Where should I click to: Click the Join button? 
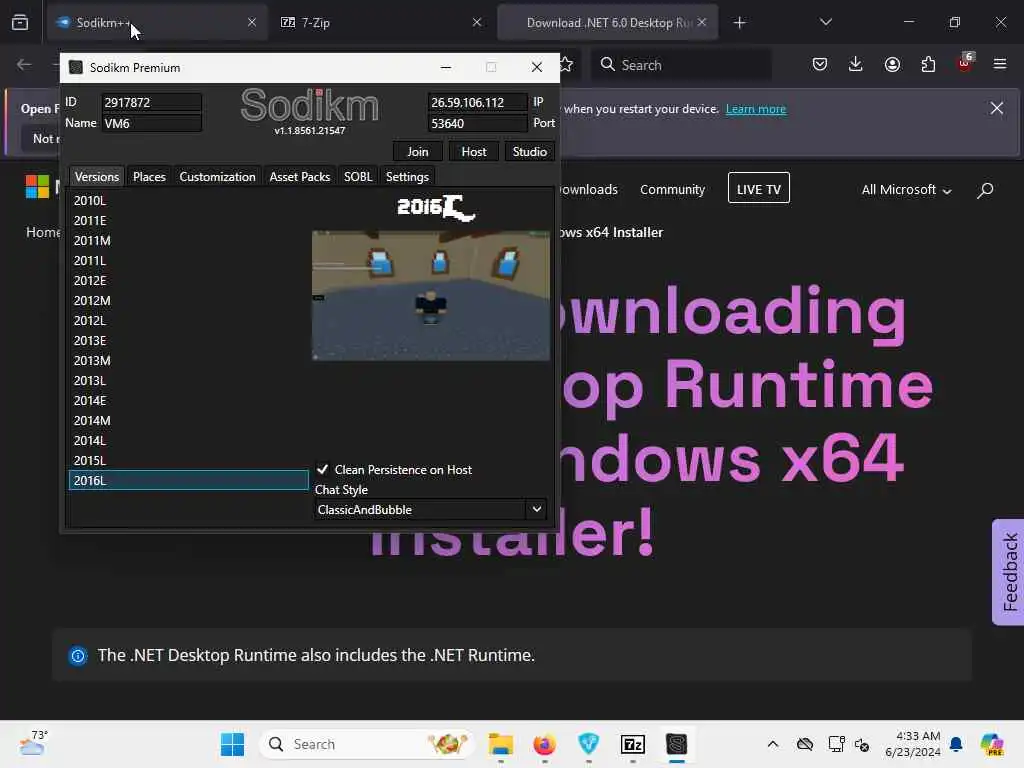pyautogui.click(x=418, y=152)
